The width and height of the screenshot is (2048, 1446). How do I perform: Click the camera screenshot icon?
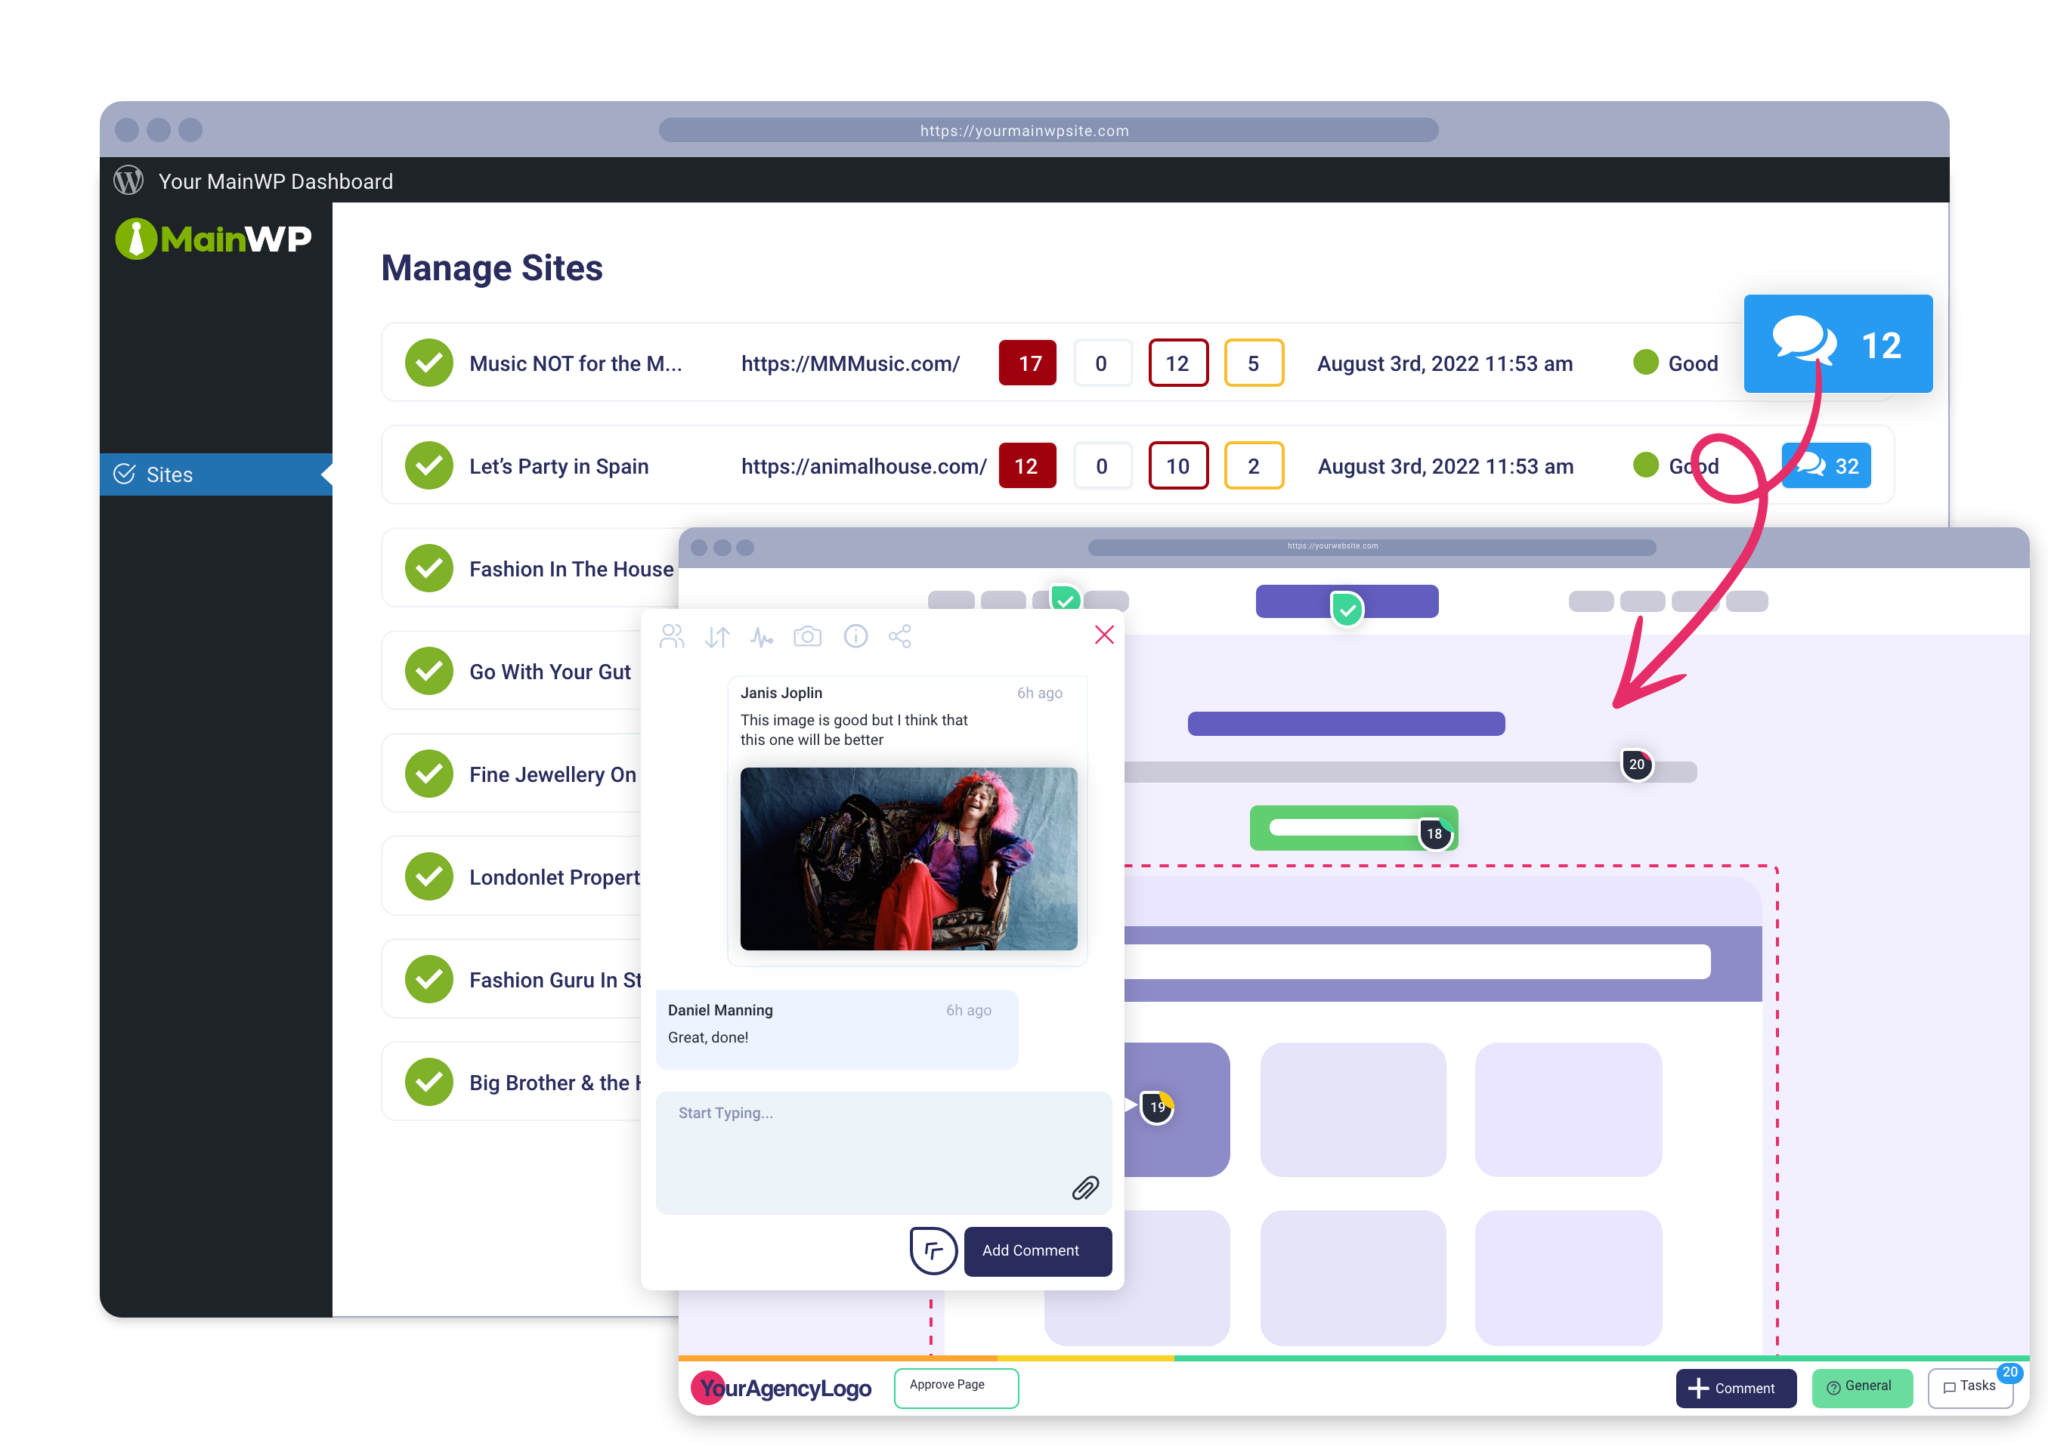pyautogui.click(x=807, y=637)
